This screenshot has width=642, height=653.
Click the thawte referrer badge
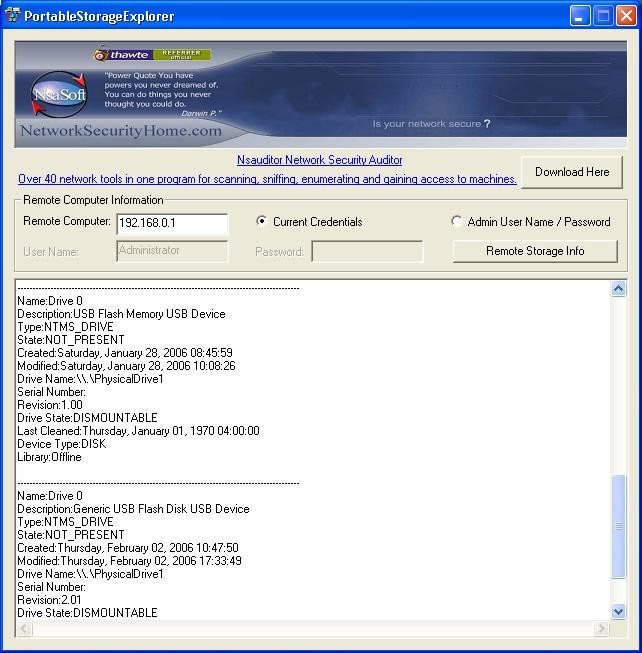pyautogui.click(x=152, y=55)
